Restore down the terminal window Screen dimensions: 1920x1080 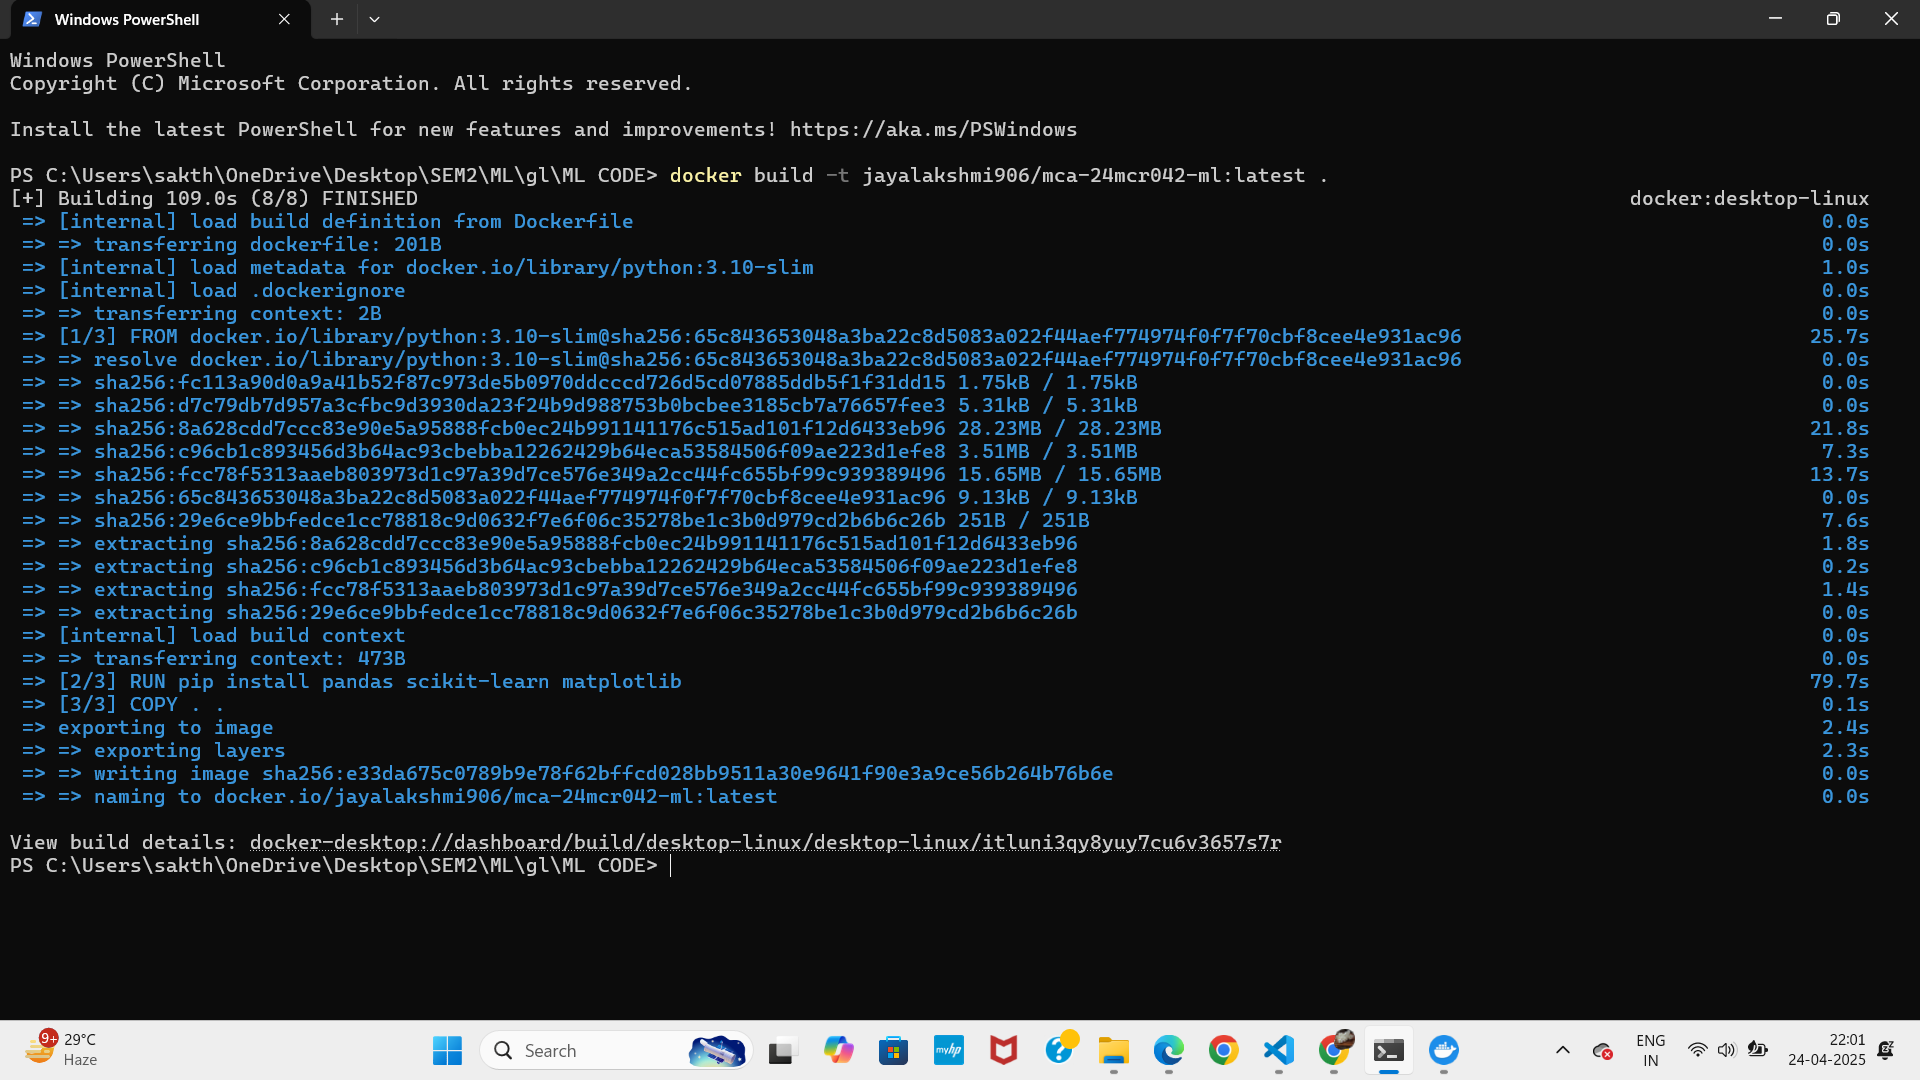point(1833,19)
